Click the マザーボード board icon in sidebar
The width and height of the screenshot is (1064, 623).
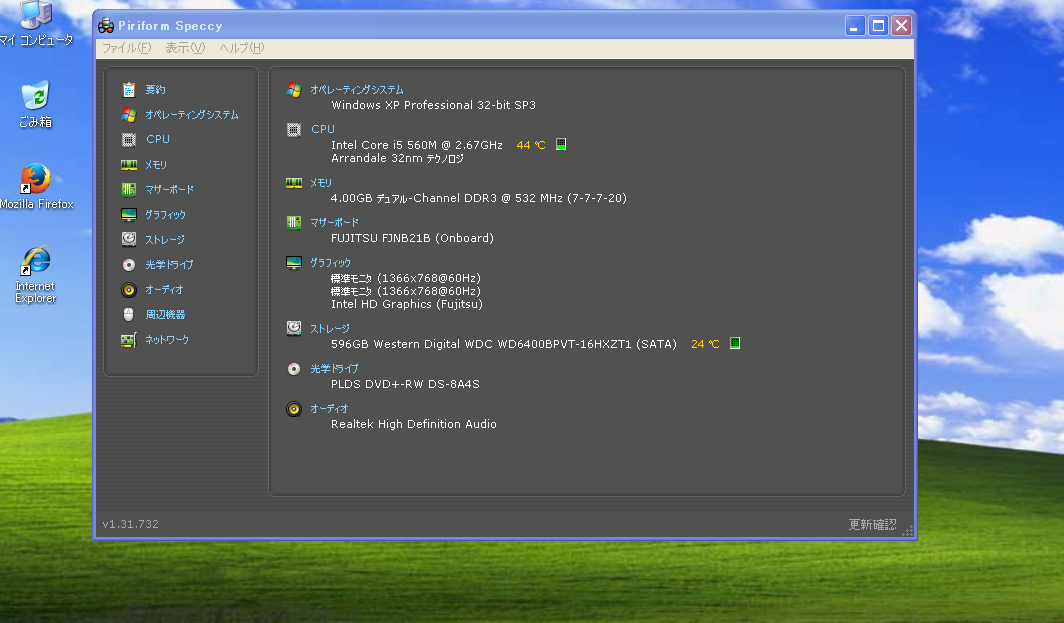[129, 189]
